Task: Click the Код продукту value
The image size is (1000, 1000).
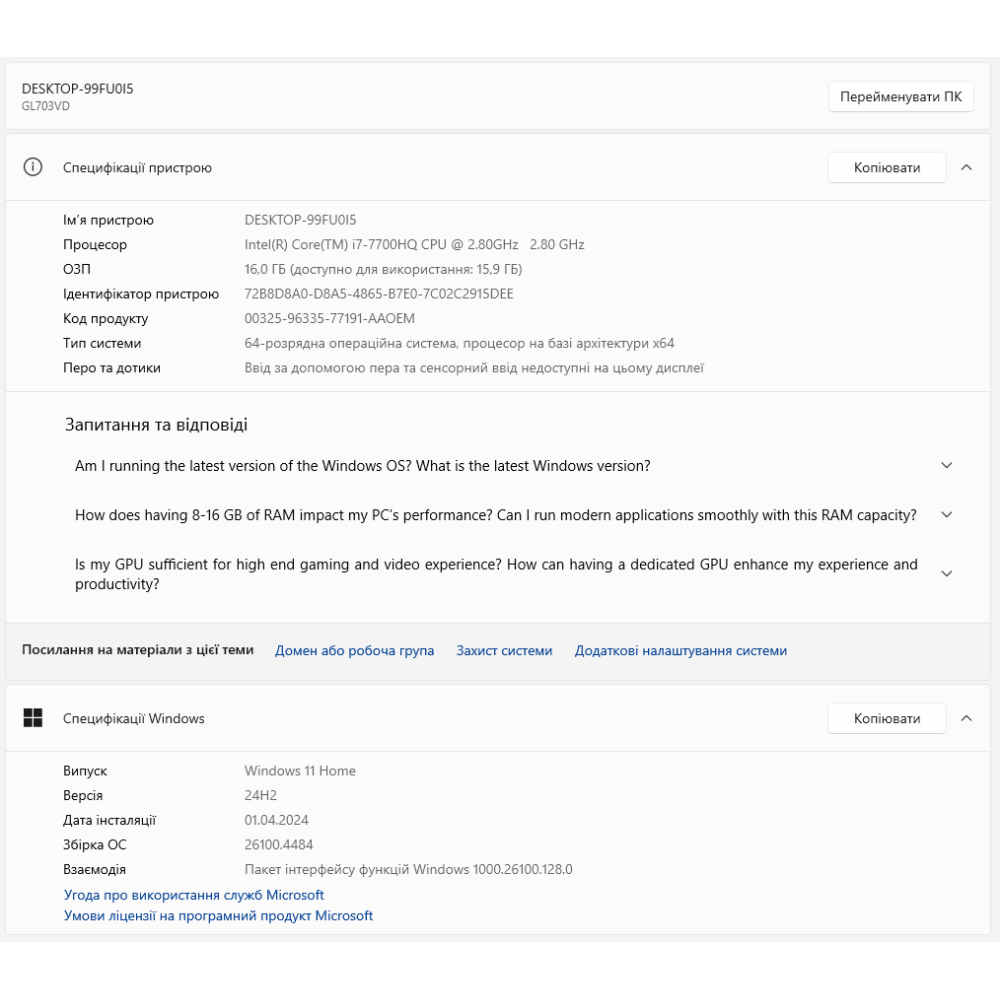Action: tap(329, 319)
